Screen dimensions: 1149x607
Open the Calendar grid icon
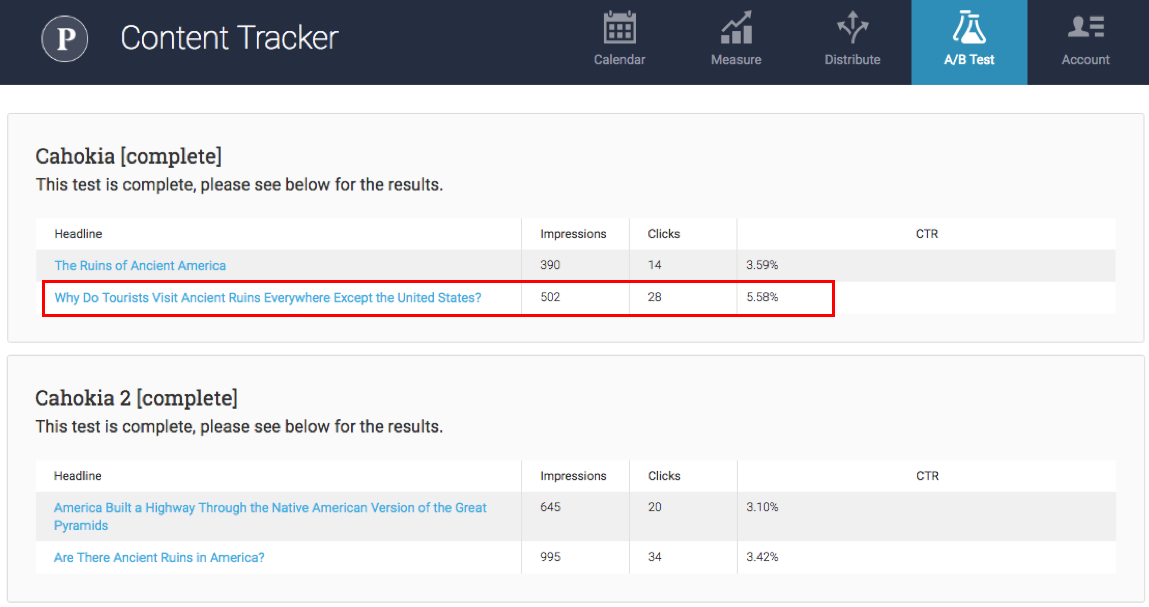click(x=619, y=28)
